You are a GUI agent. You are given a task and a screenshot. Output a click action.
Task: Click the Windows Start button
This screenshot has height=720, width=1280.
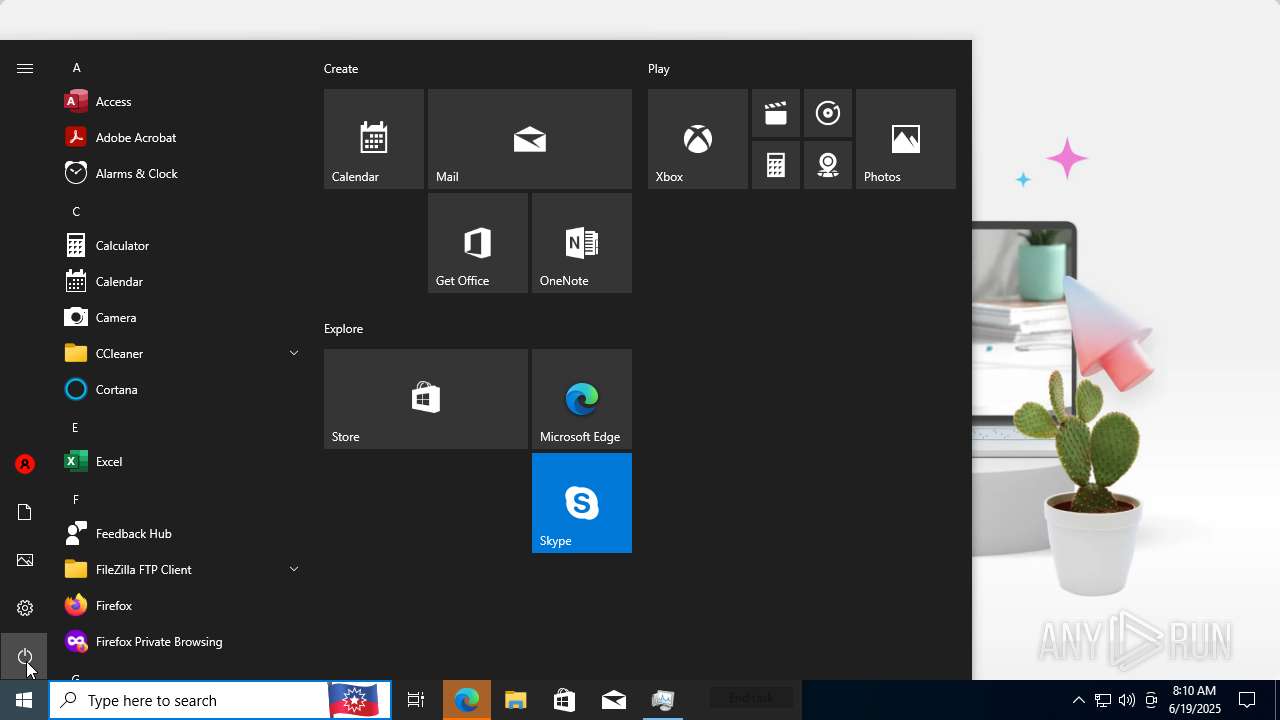coord(24,700)
